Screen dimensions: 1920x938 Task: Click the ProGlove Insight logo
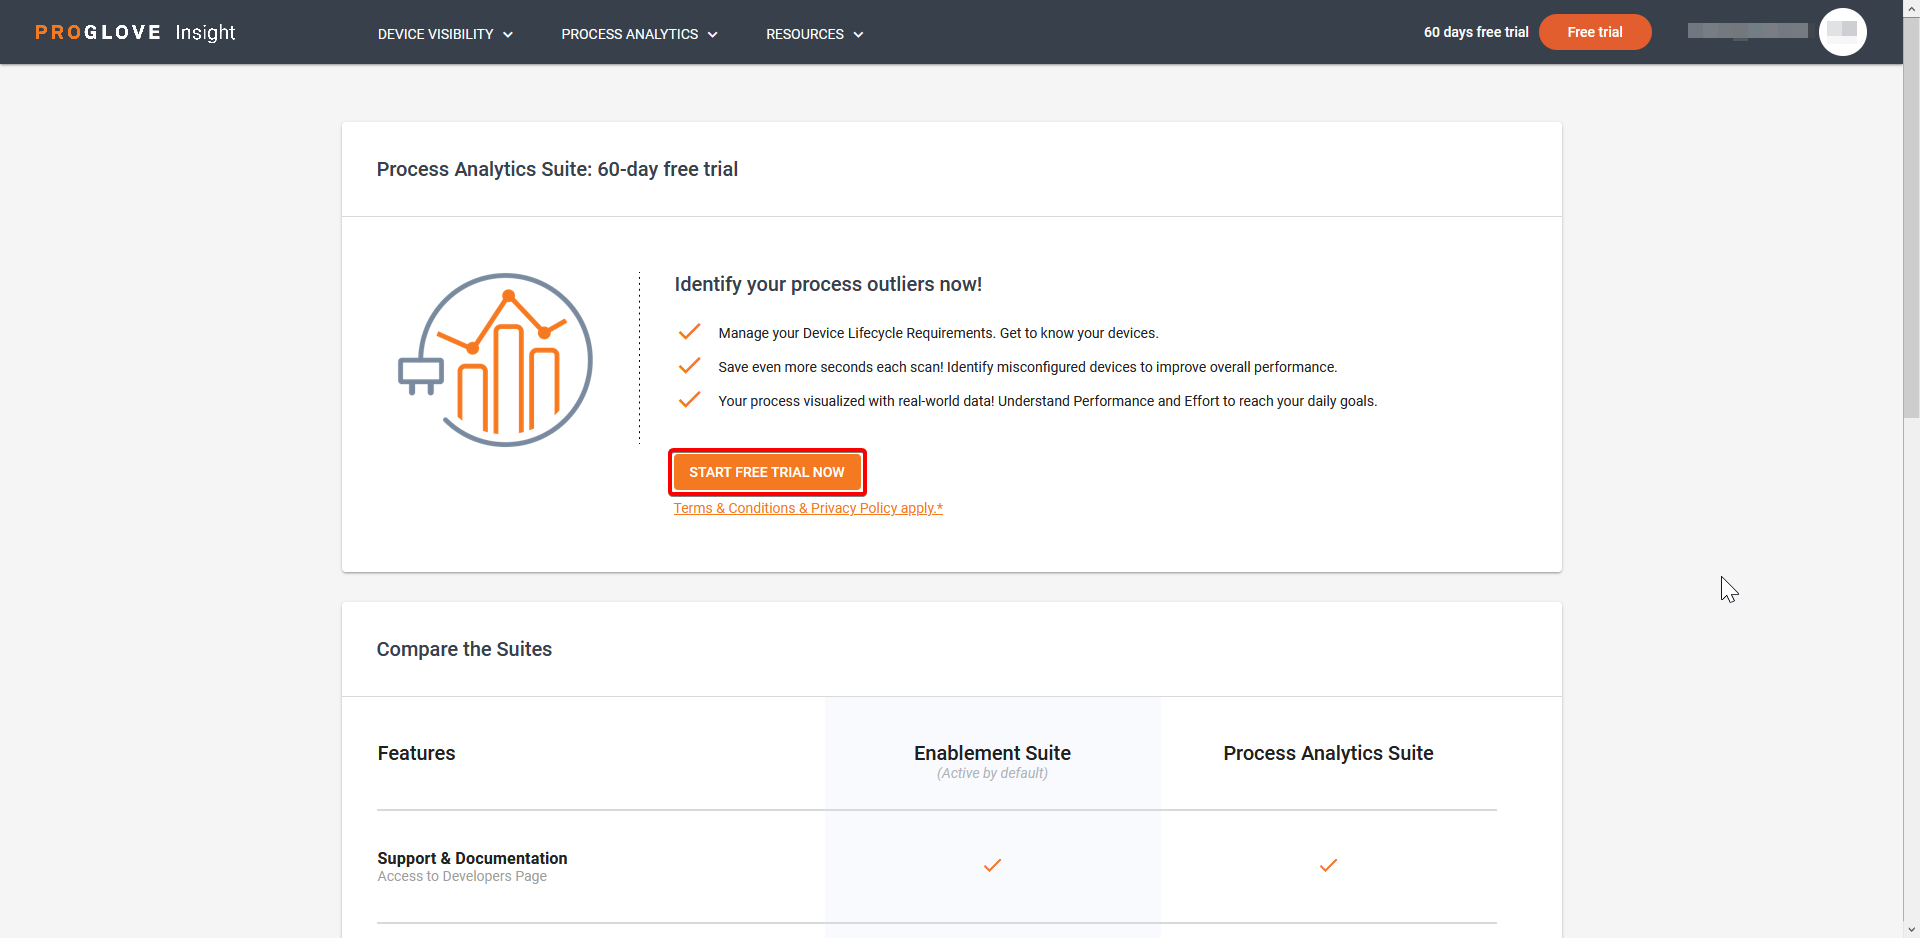(x=135, y=32)
